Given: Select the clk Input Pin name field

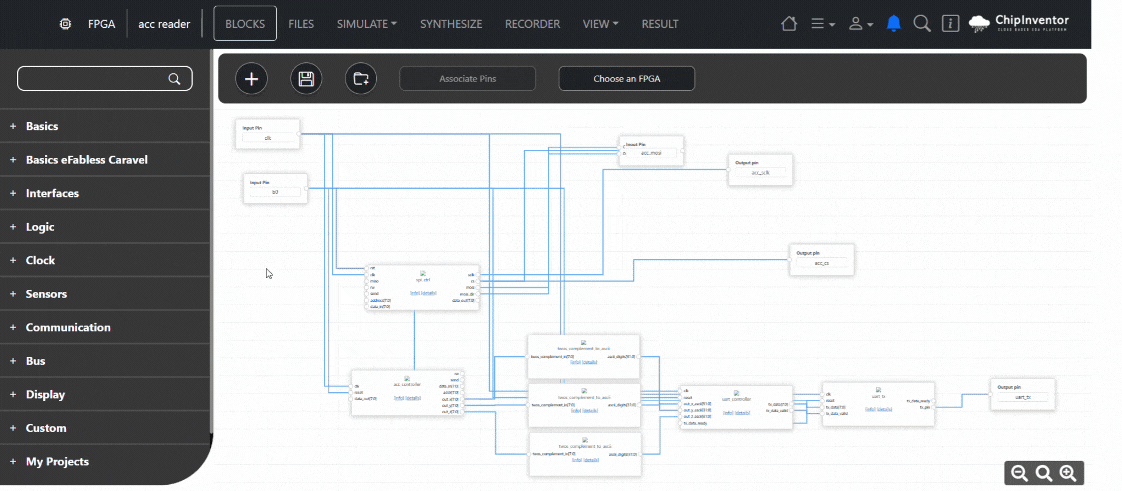Looking at the screenshot, I should pyautogui.click(x=268, y=137).
